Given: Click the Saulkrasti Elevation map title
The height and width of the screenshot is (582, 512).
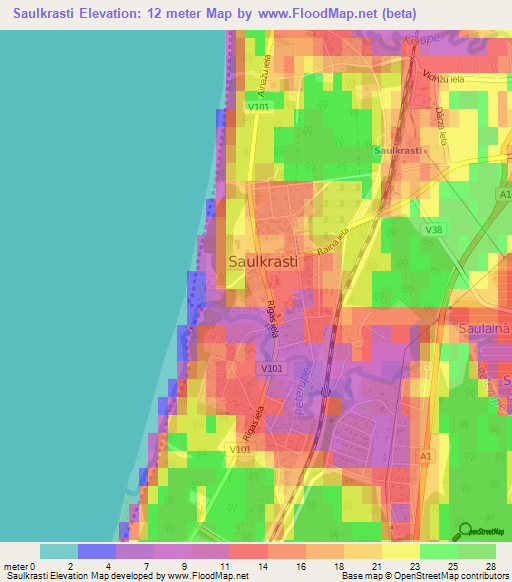Looking at the screenshot, I should click(x=215, y=14).
